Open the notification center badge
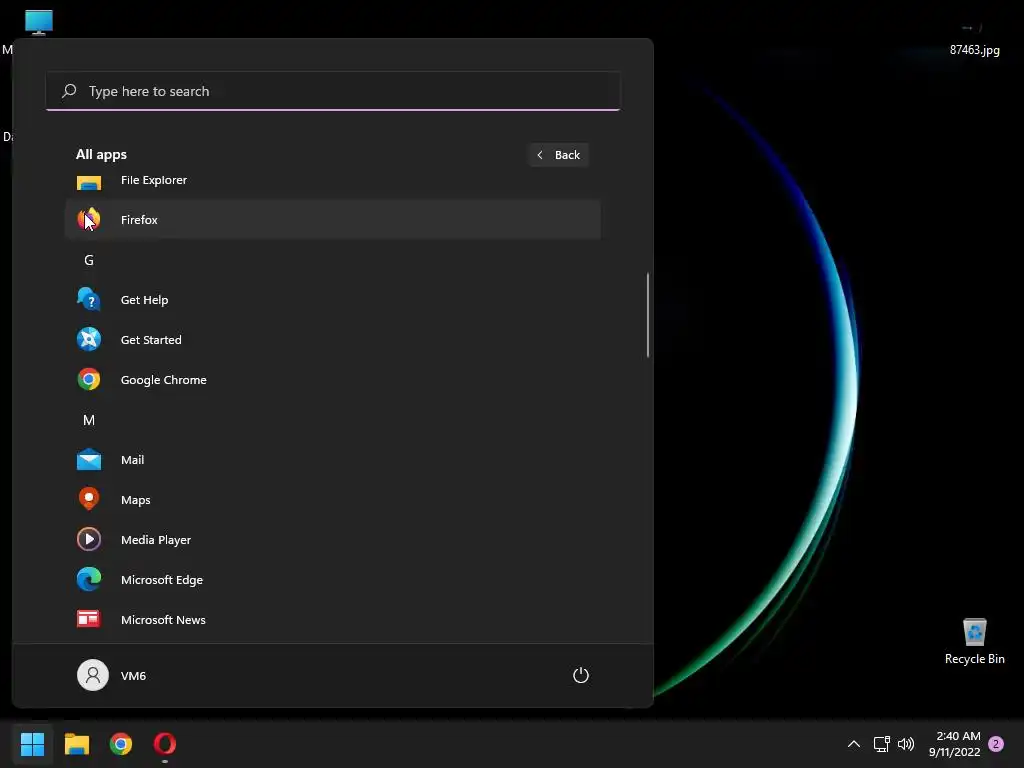Image resolution: width=1024 pixels, height=768 pixels. (x=996, y=744)
